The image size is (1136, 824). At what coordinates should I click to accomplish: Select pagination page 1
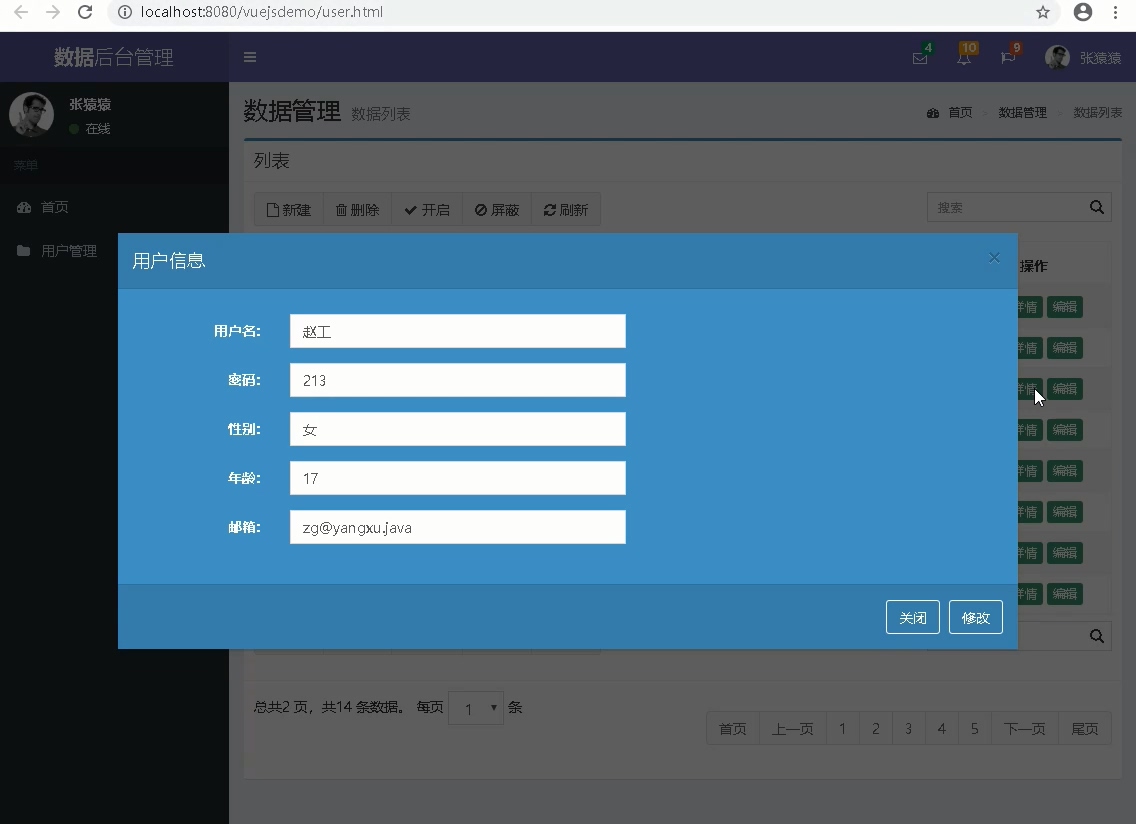point(843,728)
